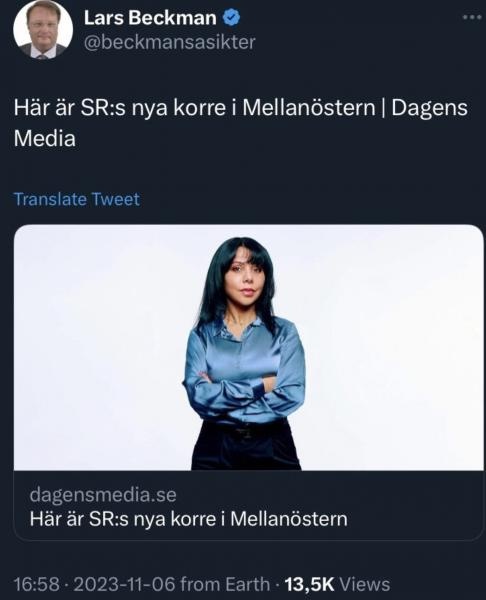Click Translate Tweet
The height and width of the screenshot is (600, 486).
(x=77, y=199)
